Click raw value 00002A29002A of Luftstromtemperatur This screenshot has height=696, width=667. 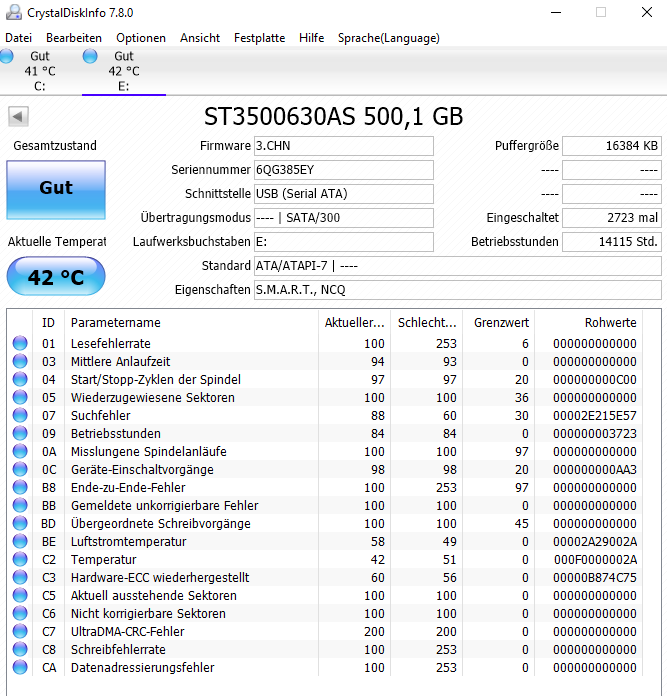pos(595,542)
